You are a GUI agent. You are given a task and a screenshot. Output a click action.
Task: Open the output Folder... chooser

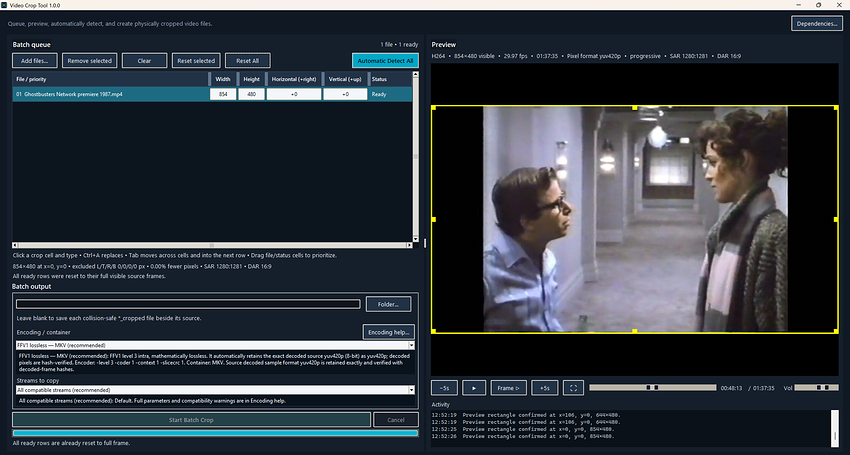388,304
